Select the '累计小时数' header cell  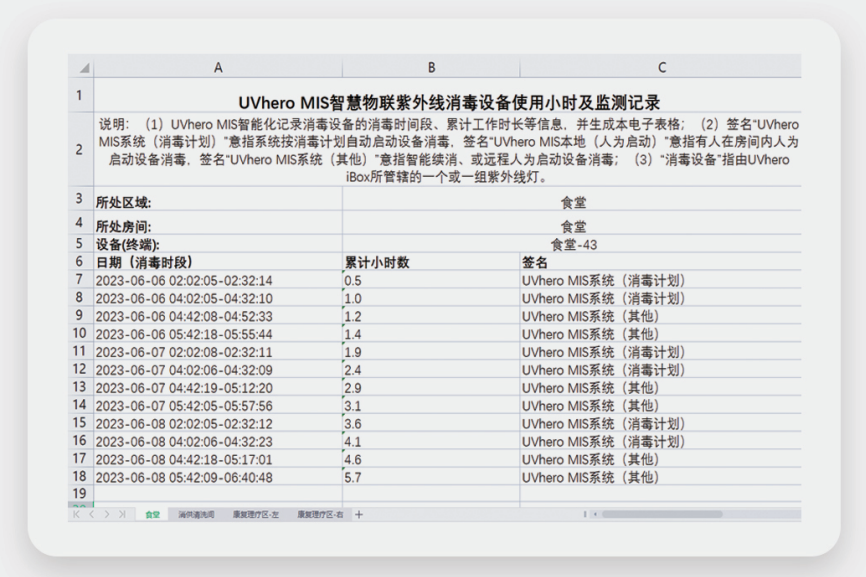pyautogui.click(x=431, y=262)
